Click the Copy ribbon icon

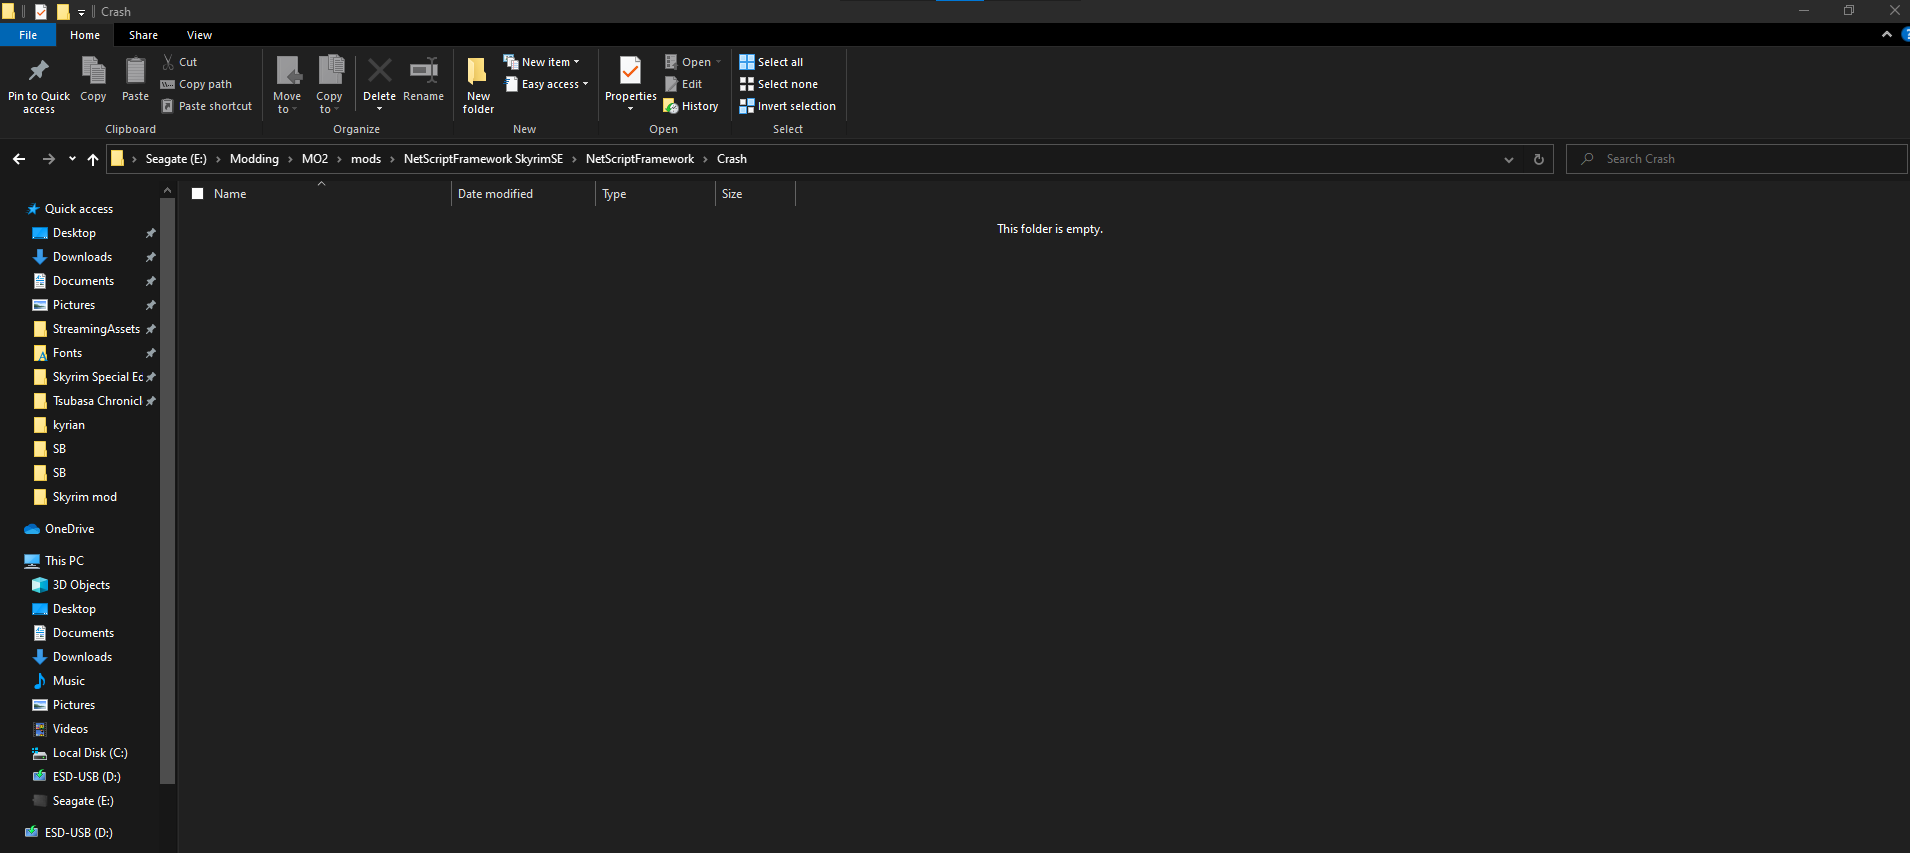[93, 70]
